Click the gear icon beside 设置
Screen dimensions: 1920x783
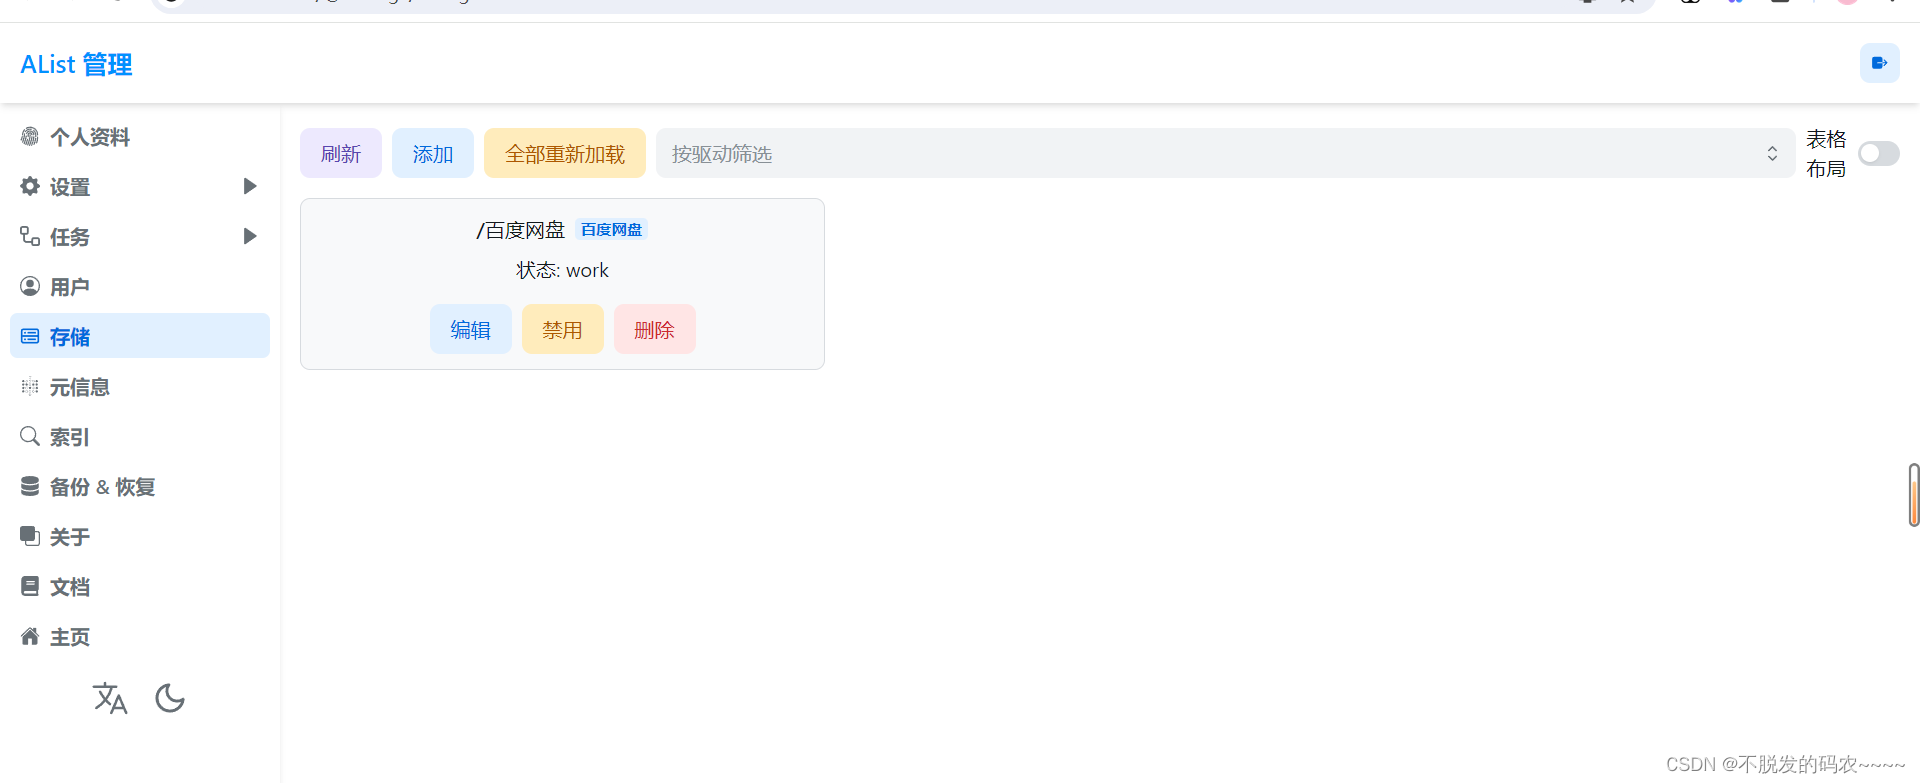(30, 187)
